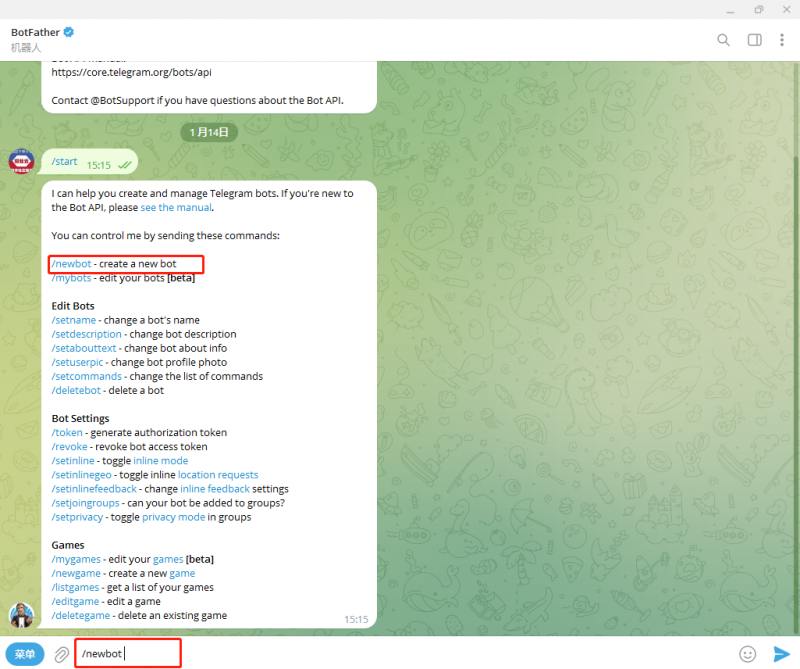Restore down the Telegram window
Viewport: 800px width, 669px height.
tap(759, 10)
